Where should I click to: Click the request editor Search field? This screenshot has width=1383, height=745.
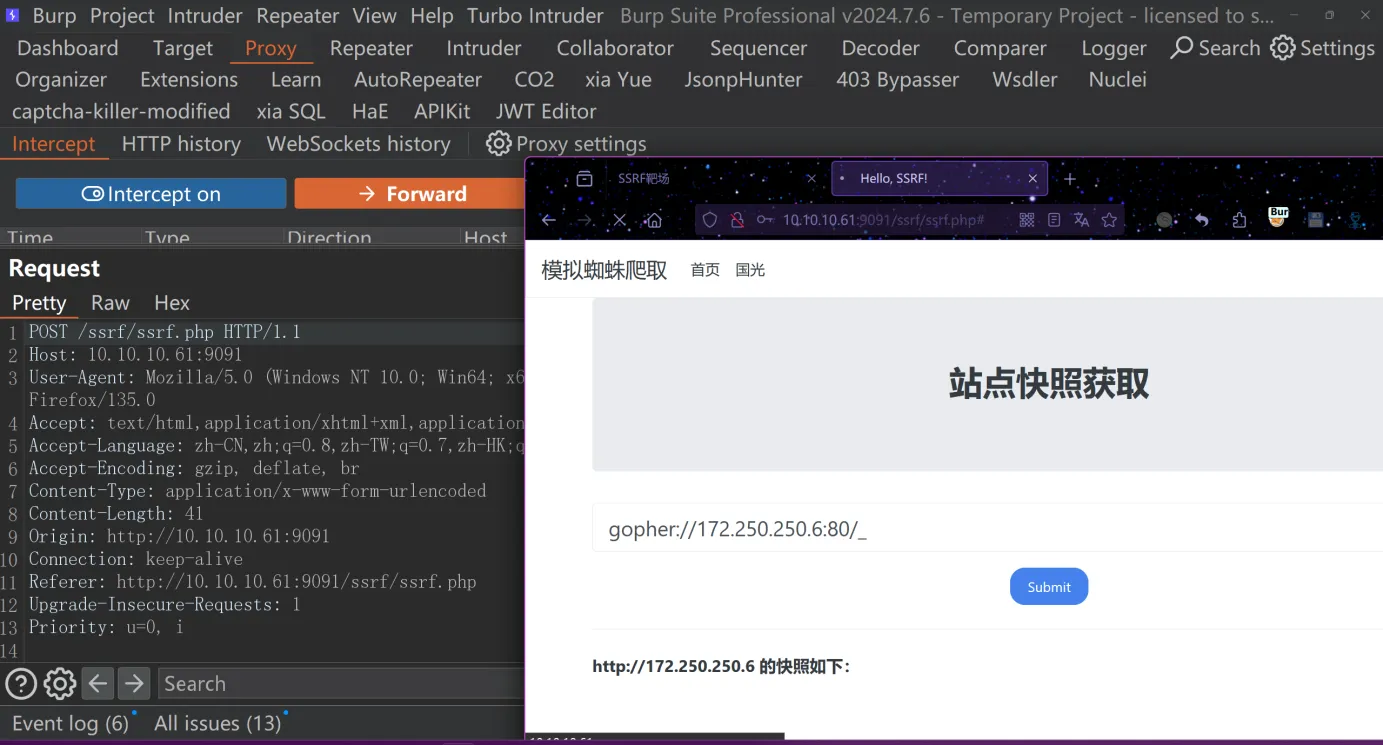click(341, 684)
